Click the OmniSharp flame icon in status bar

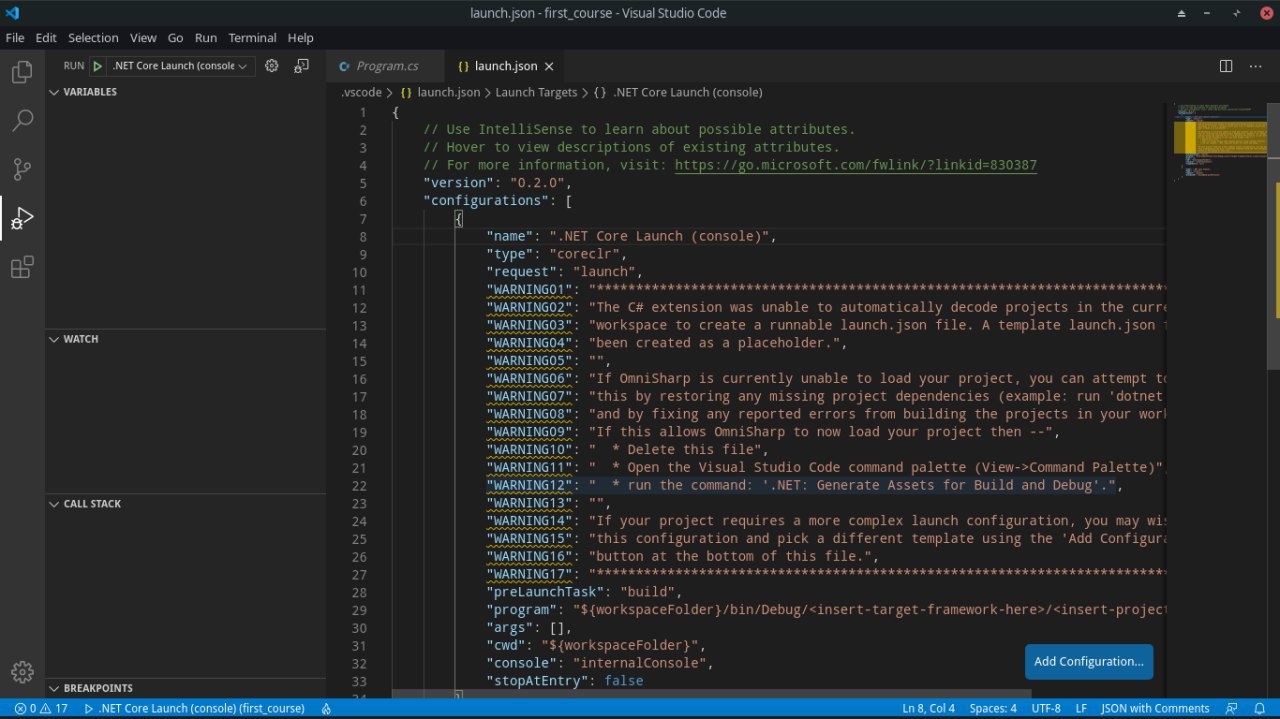click(326, 708)
